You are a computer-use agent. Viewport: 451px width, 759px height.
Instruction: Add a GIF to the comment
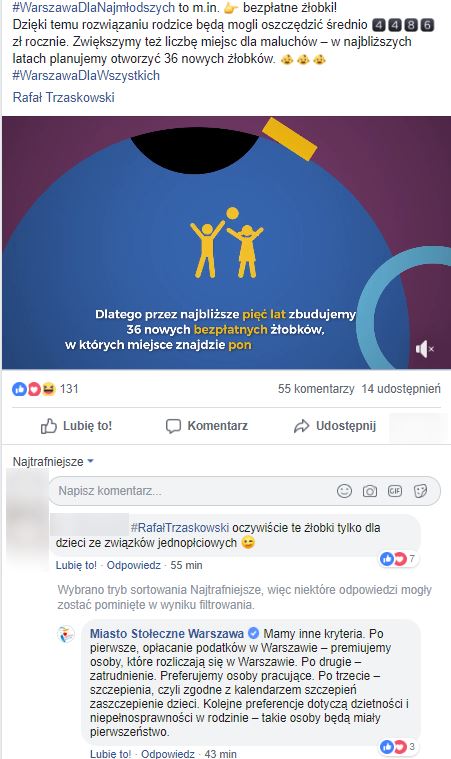(x=395, y=491)
